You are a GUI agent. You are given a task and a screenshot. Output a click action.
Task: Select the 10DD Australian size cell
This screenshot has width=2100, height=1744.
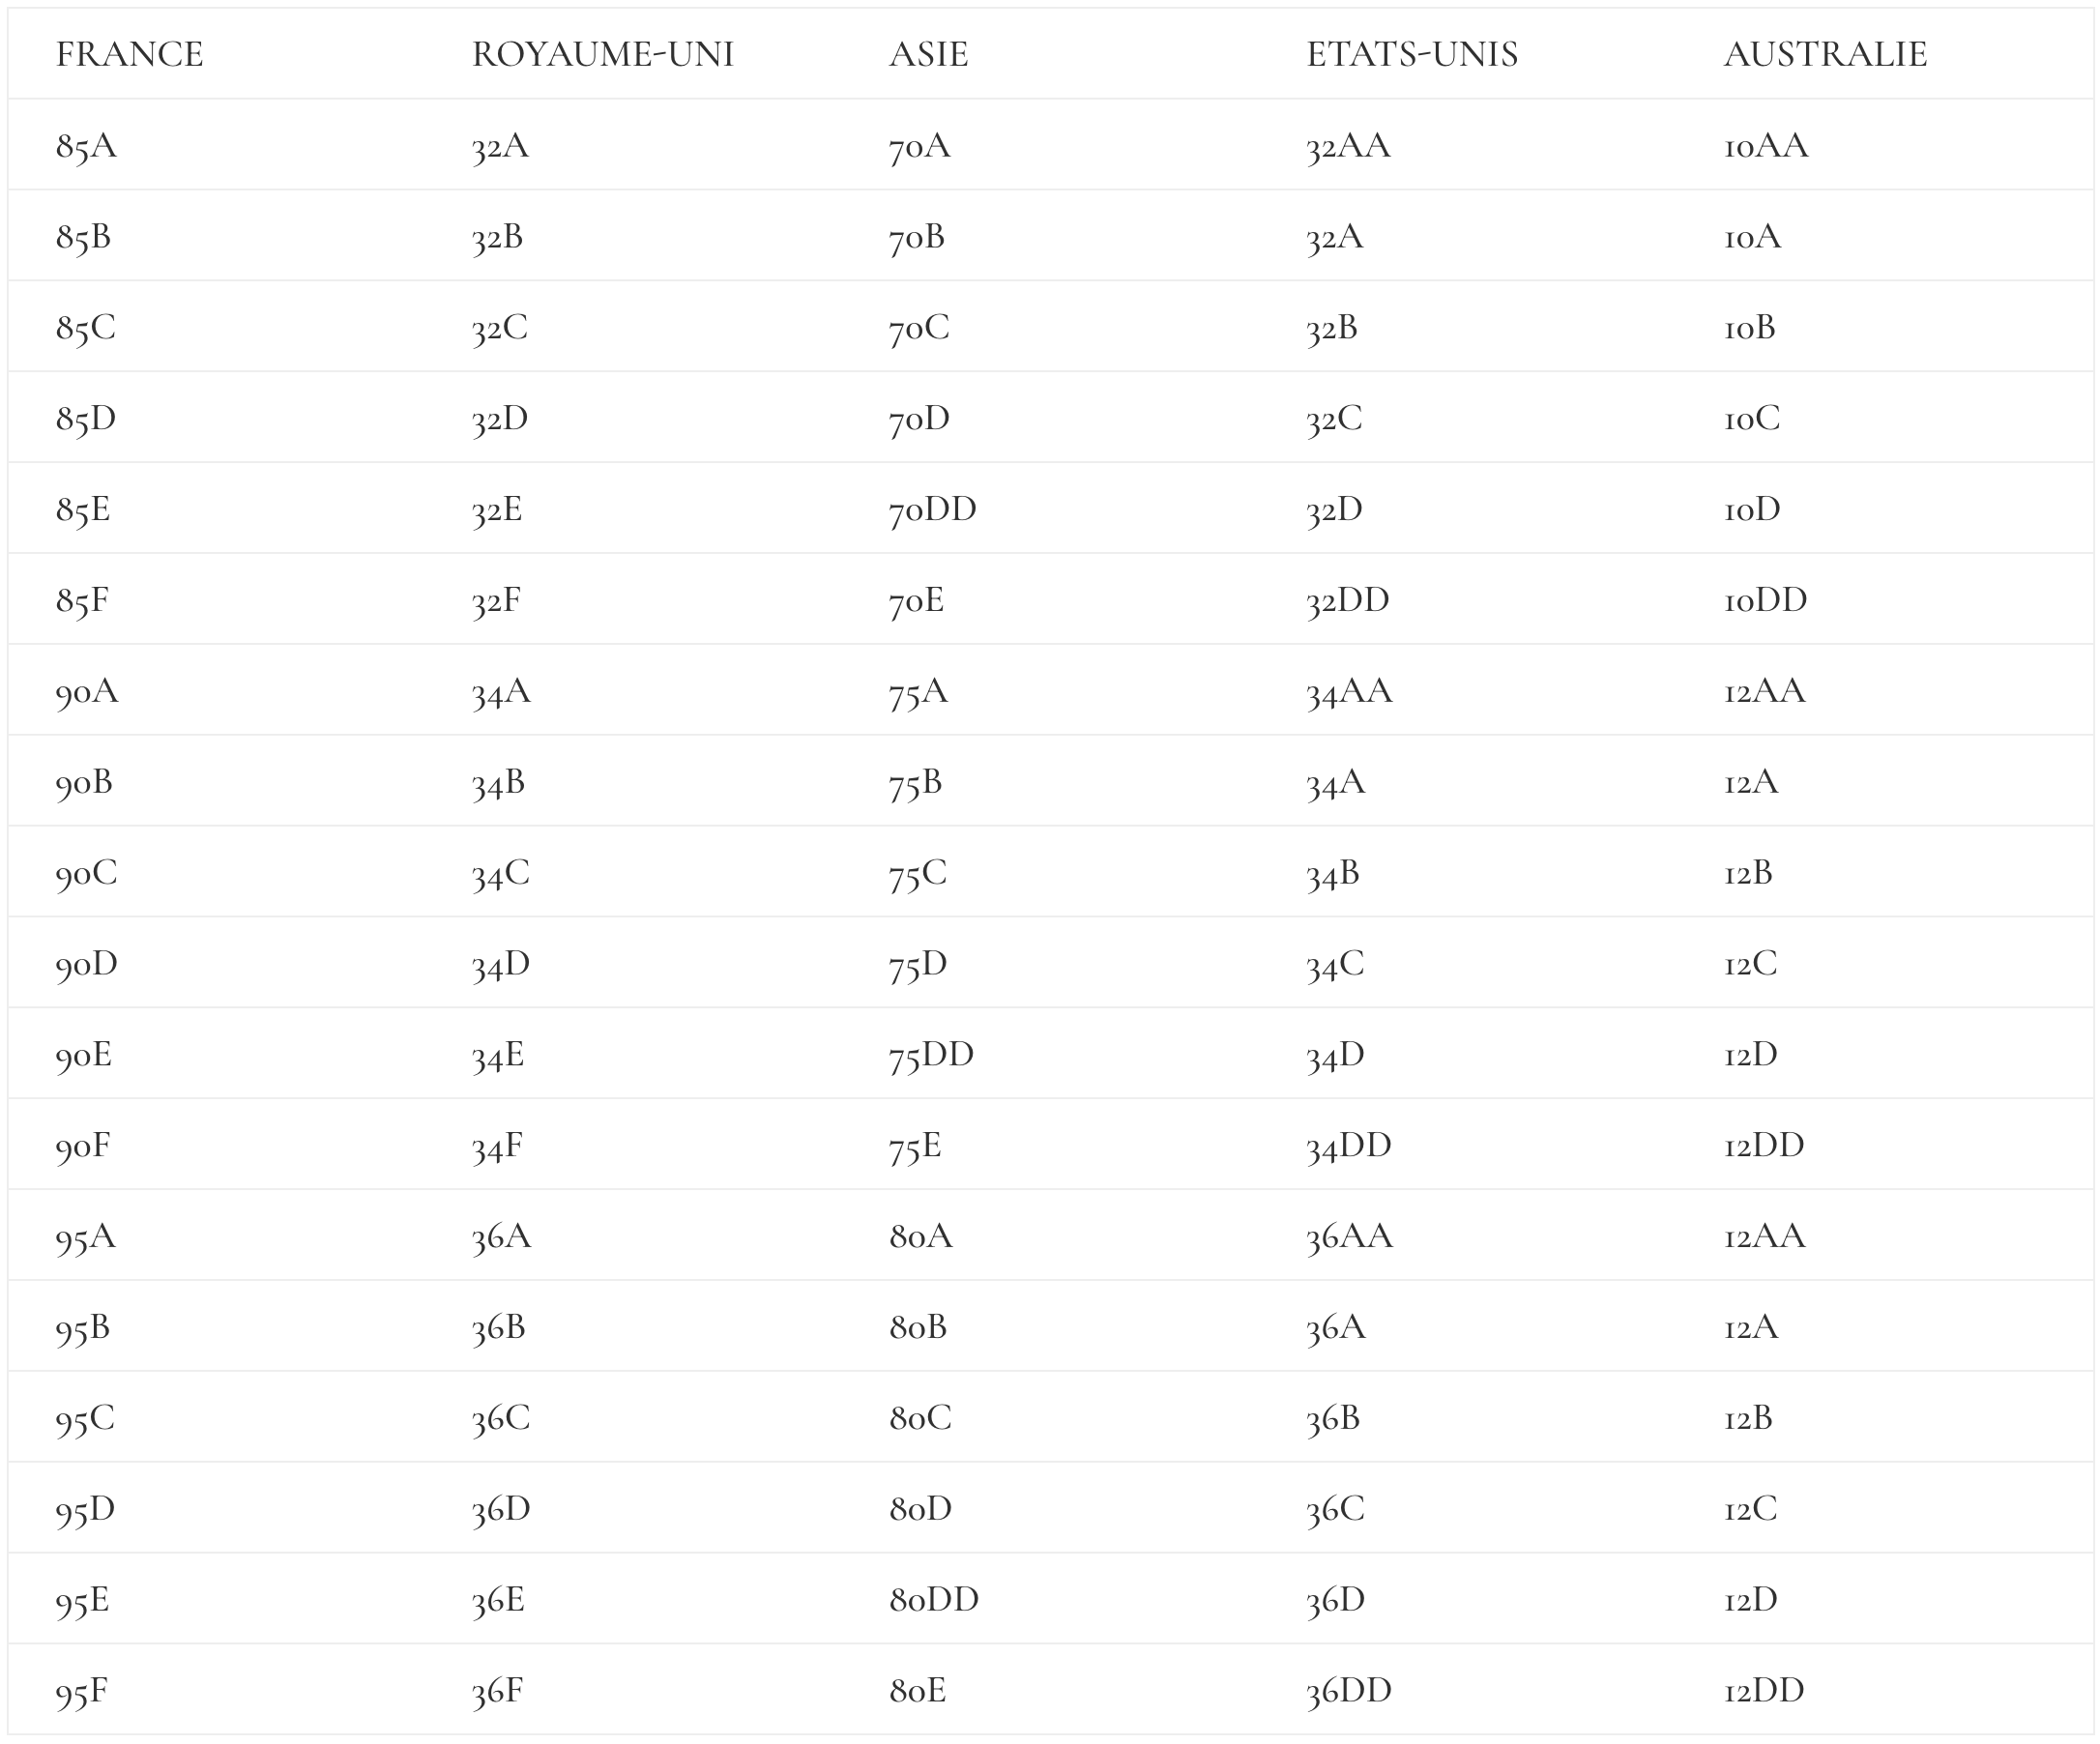(1765, 600)
